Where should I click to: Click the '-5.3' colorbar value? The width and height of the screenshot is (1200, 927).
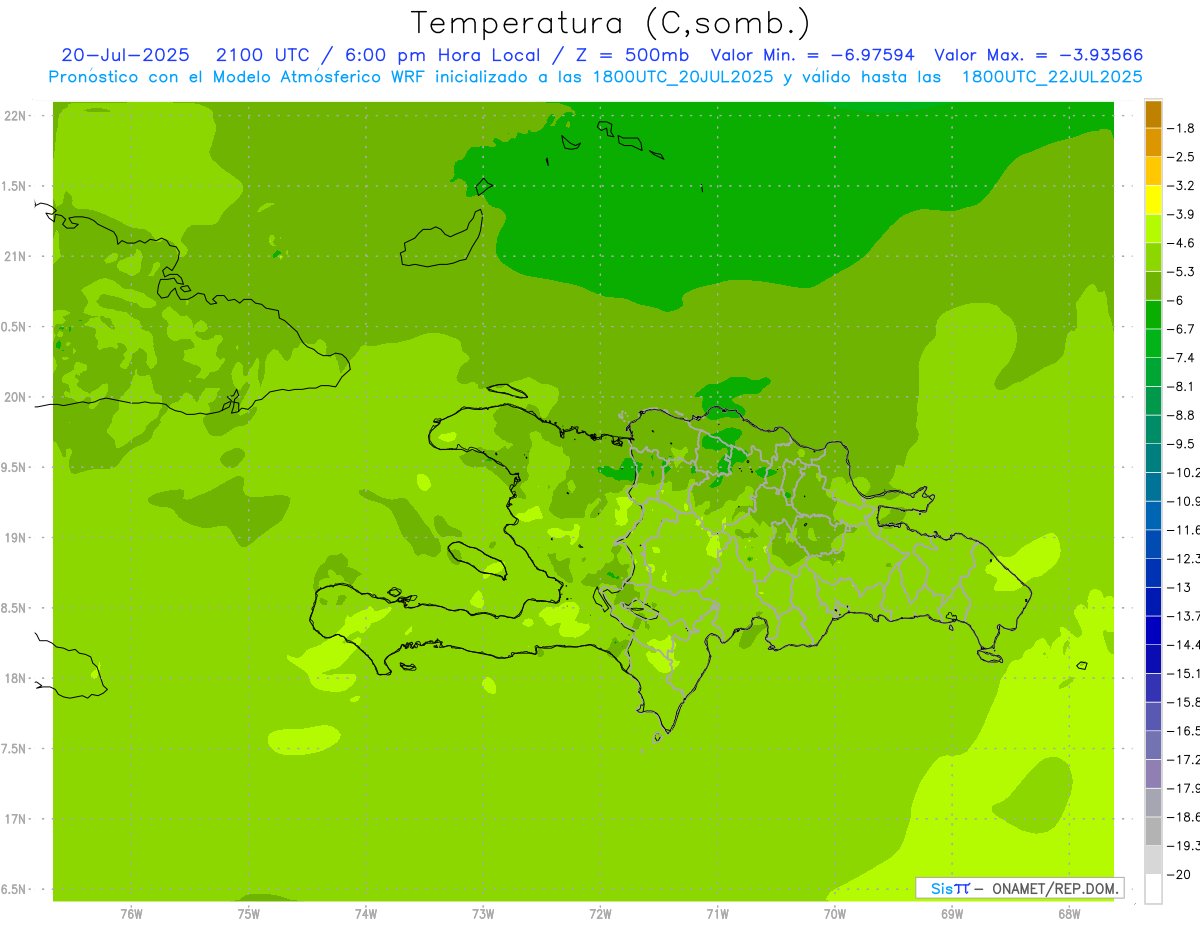(x=1181, y=271)
